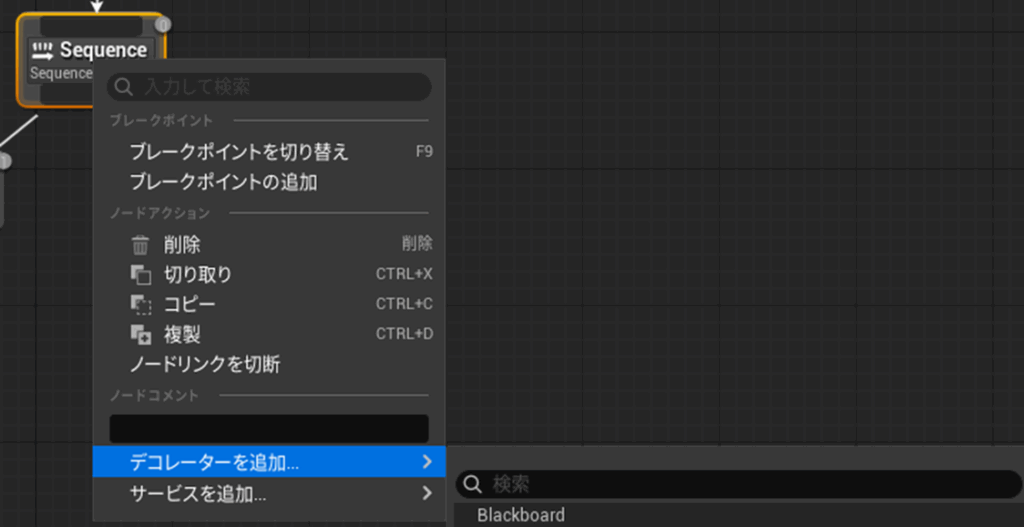Click the 入力して検索 search field
The image size is (1024, 527).
(x=280, y=87)
